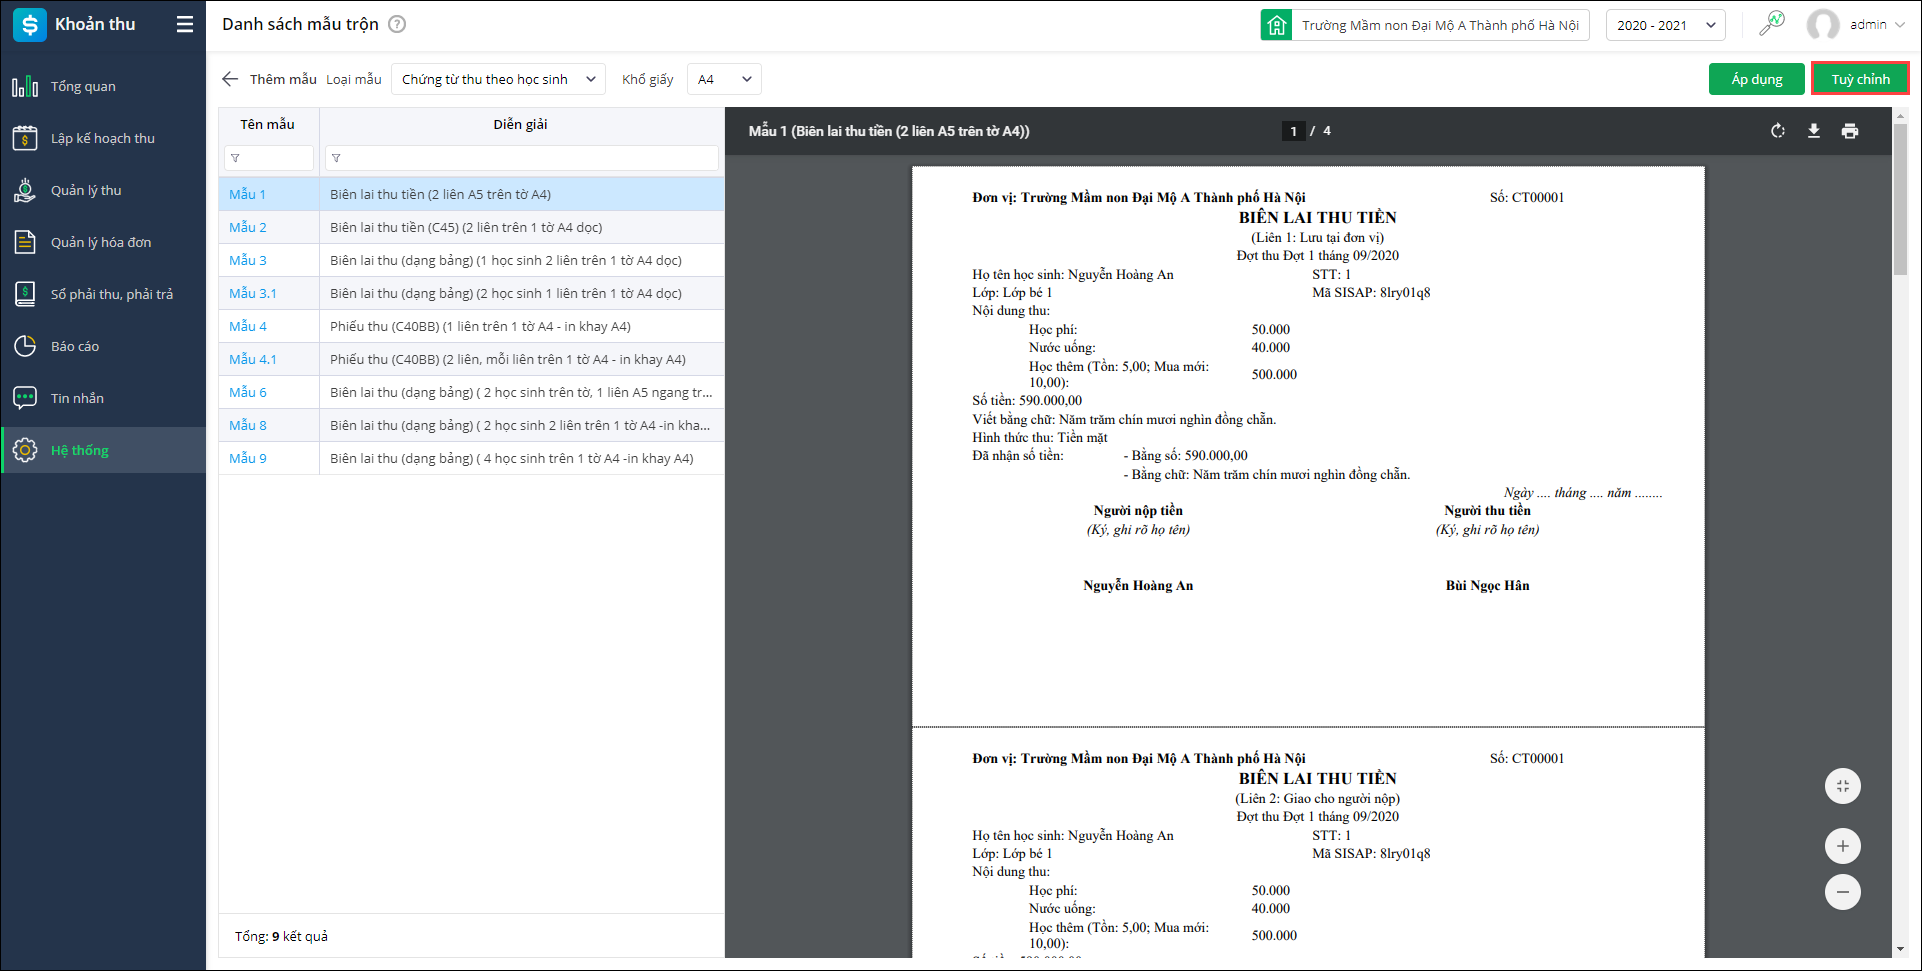Download the PDF preview file
Viewport: 1922px width, 971px height.
click(1814, 131)
